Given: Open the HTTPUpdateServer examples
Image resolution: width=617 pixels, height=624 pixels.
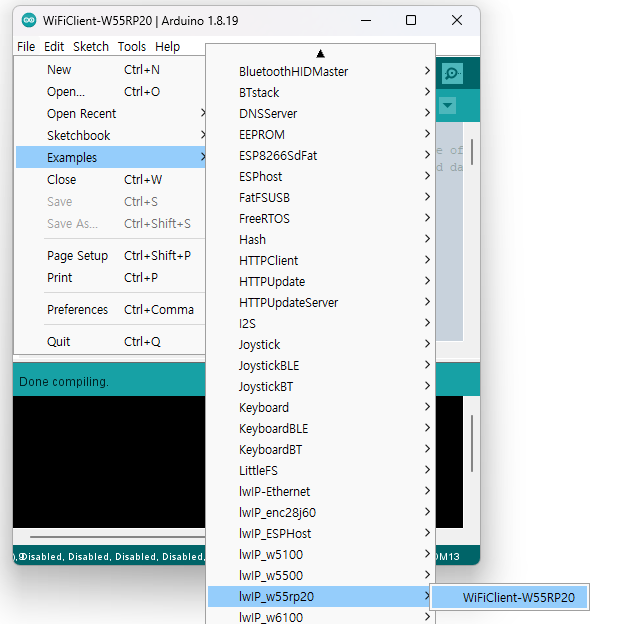Looking at the screenshot, I should [x=321, y=302].
